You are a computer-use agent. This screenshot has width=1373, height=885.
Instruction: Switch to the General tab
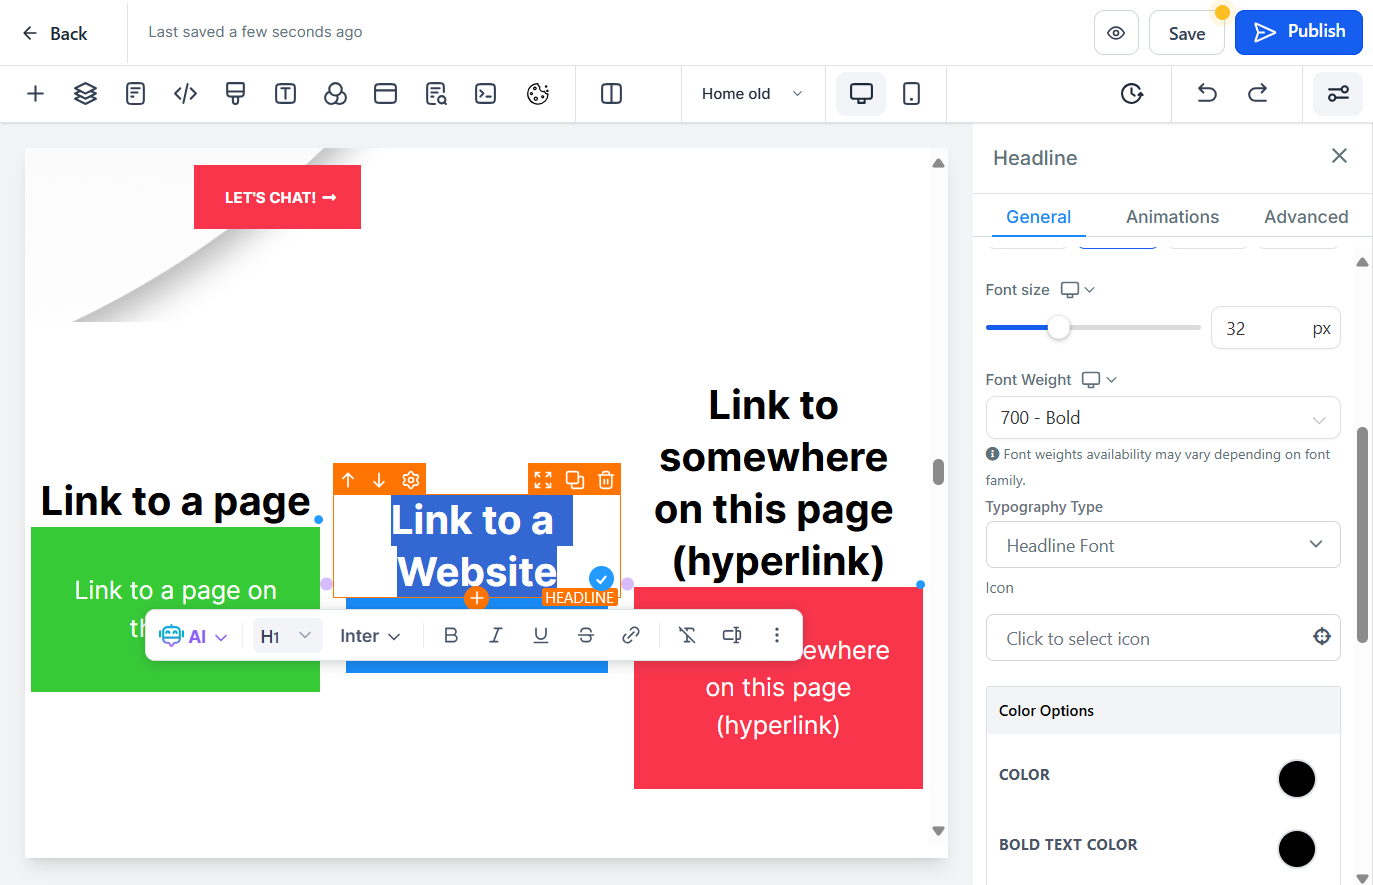[x=1038, y=217]
